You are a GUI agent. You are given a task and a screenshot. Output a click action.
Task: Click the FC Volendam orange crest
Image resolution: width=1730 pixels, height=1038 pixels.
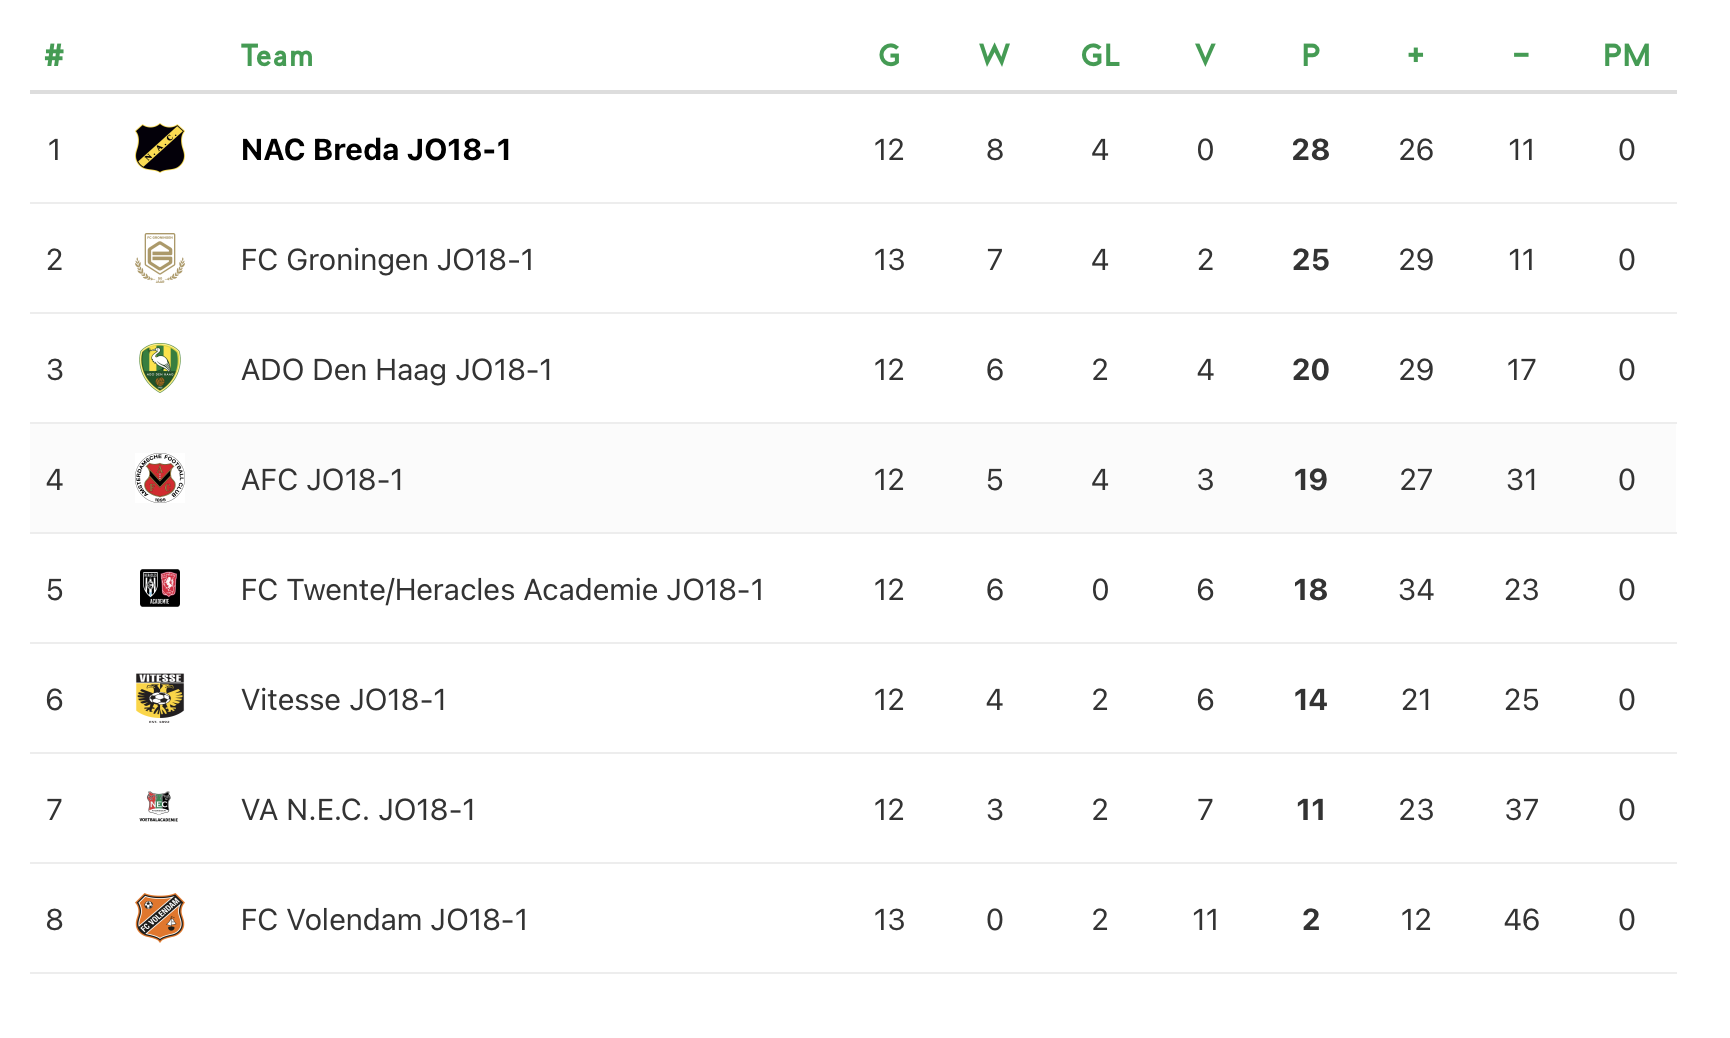(160, 918)
